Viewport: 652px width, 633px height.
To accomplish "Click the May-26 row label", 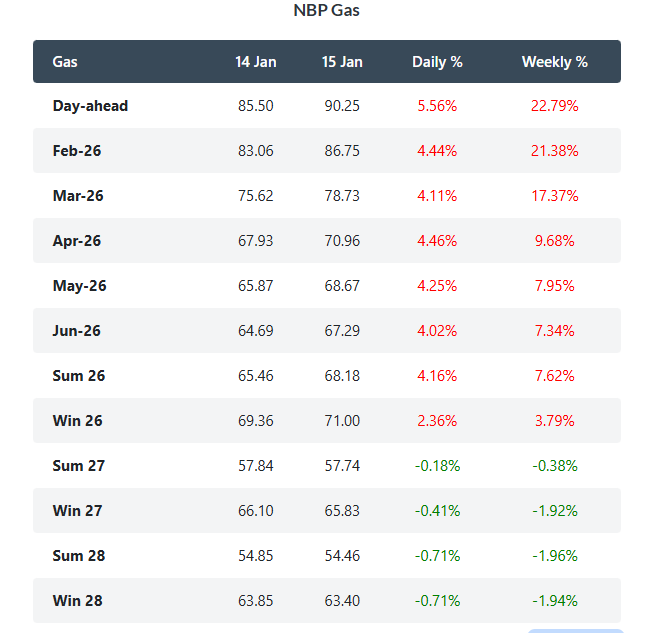I will (x=79, y=286).
